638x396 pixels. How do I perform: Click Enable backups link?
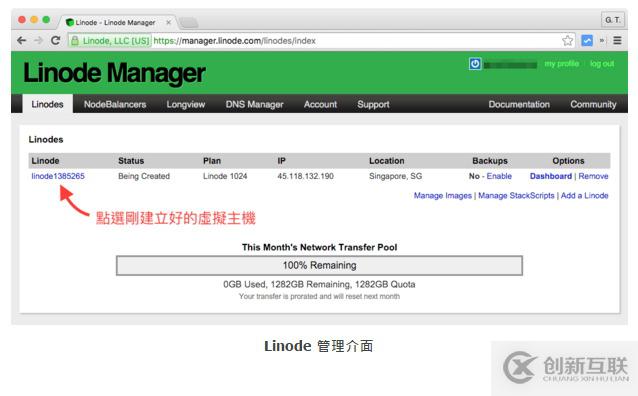(x=499, y=176)
